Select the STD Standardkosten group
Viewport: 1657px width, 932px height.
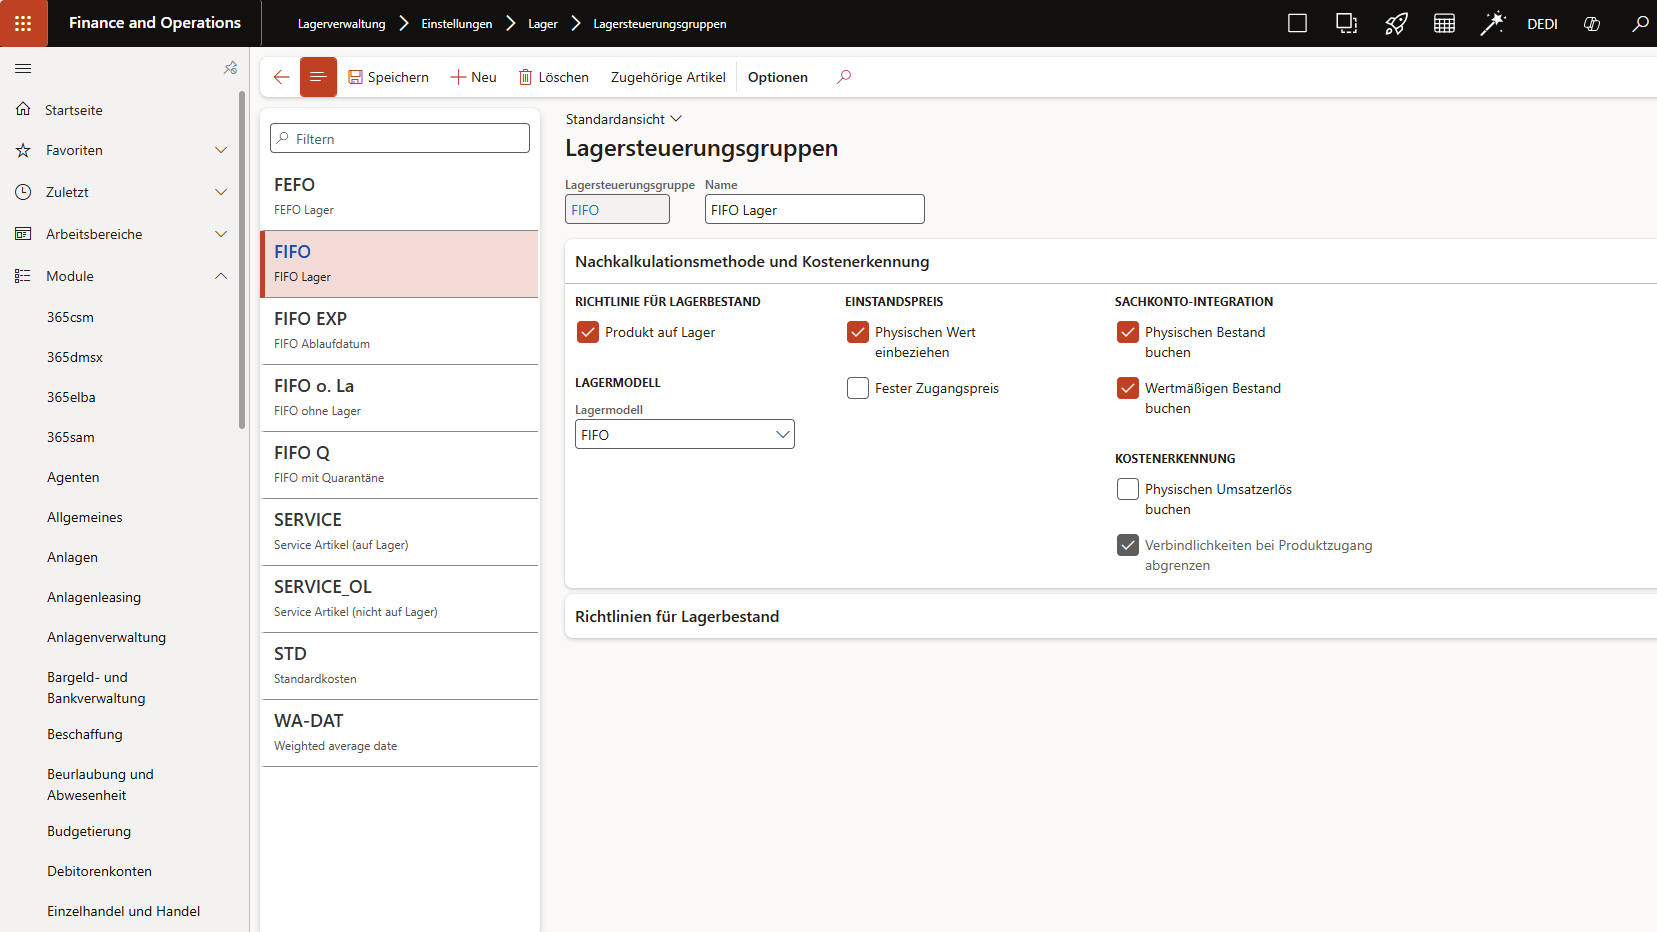pyautogui.click(x=399, y=666)
